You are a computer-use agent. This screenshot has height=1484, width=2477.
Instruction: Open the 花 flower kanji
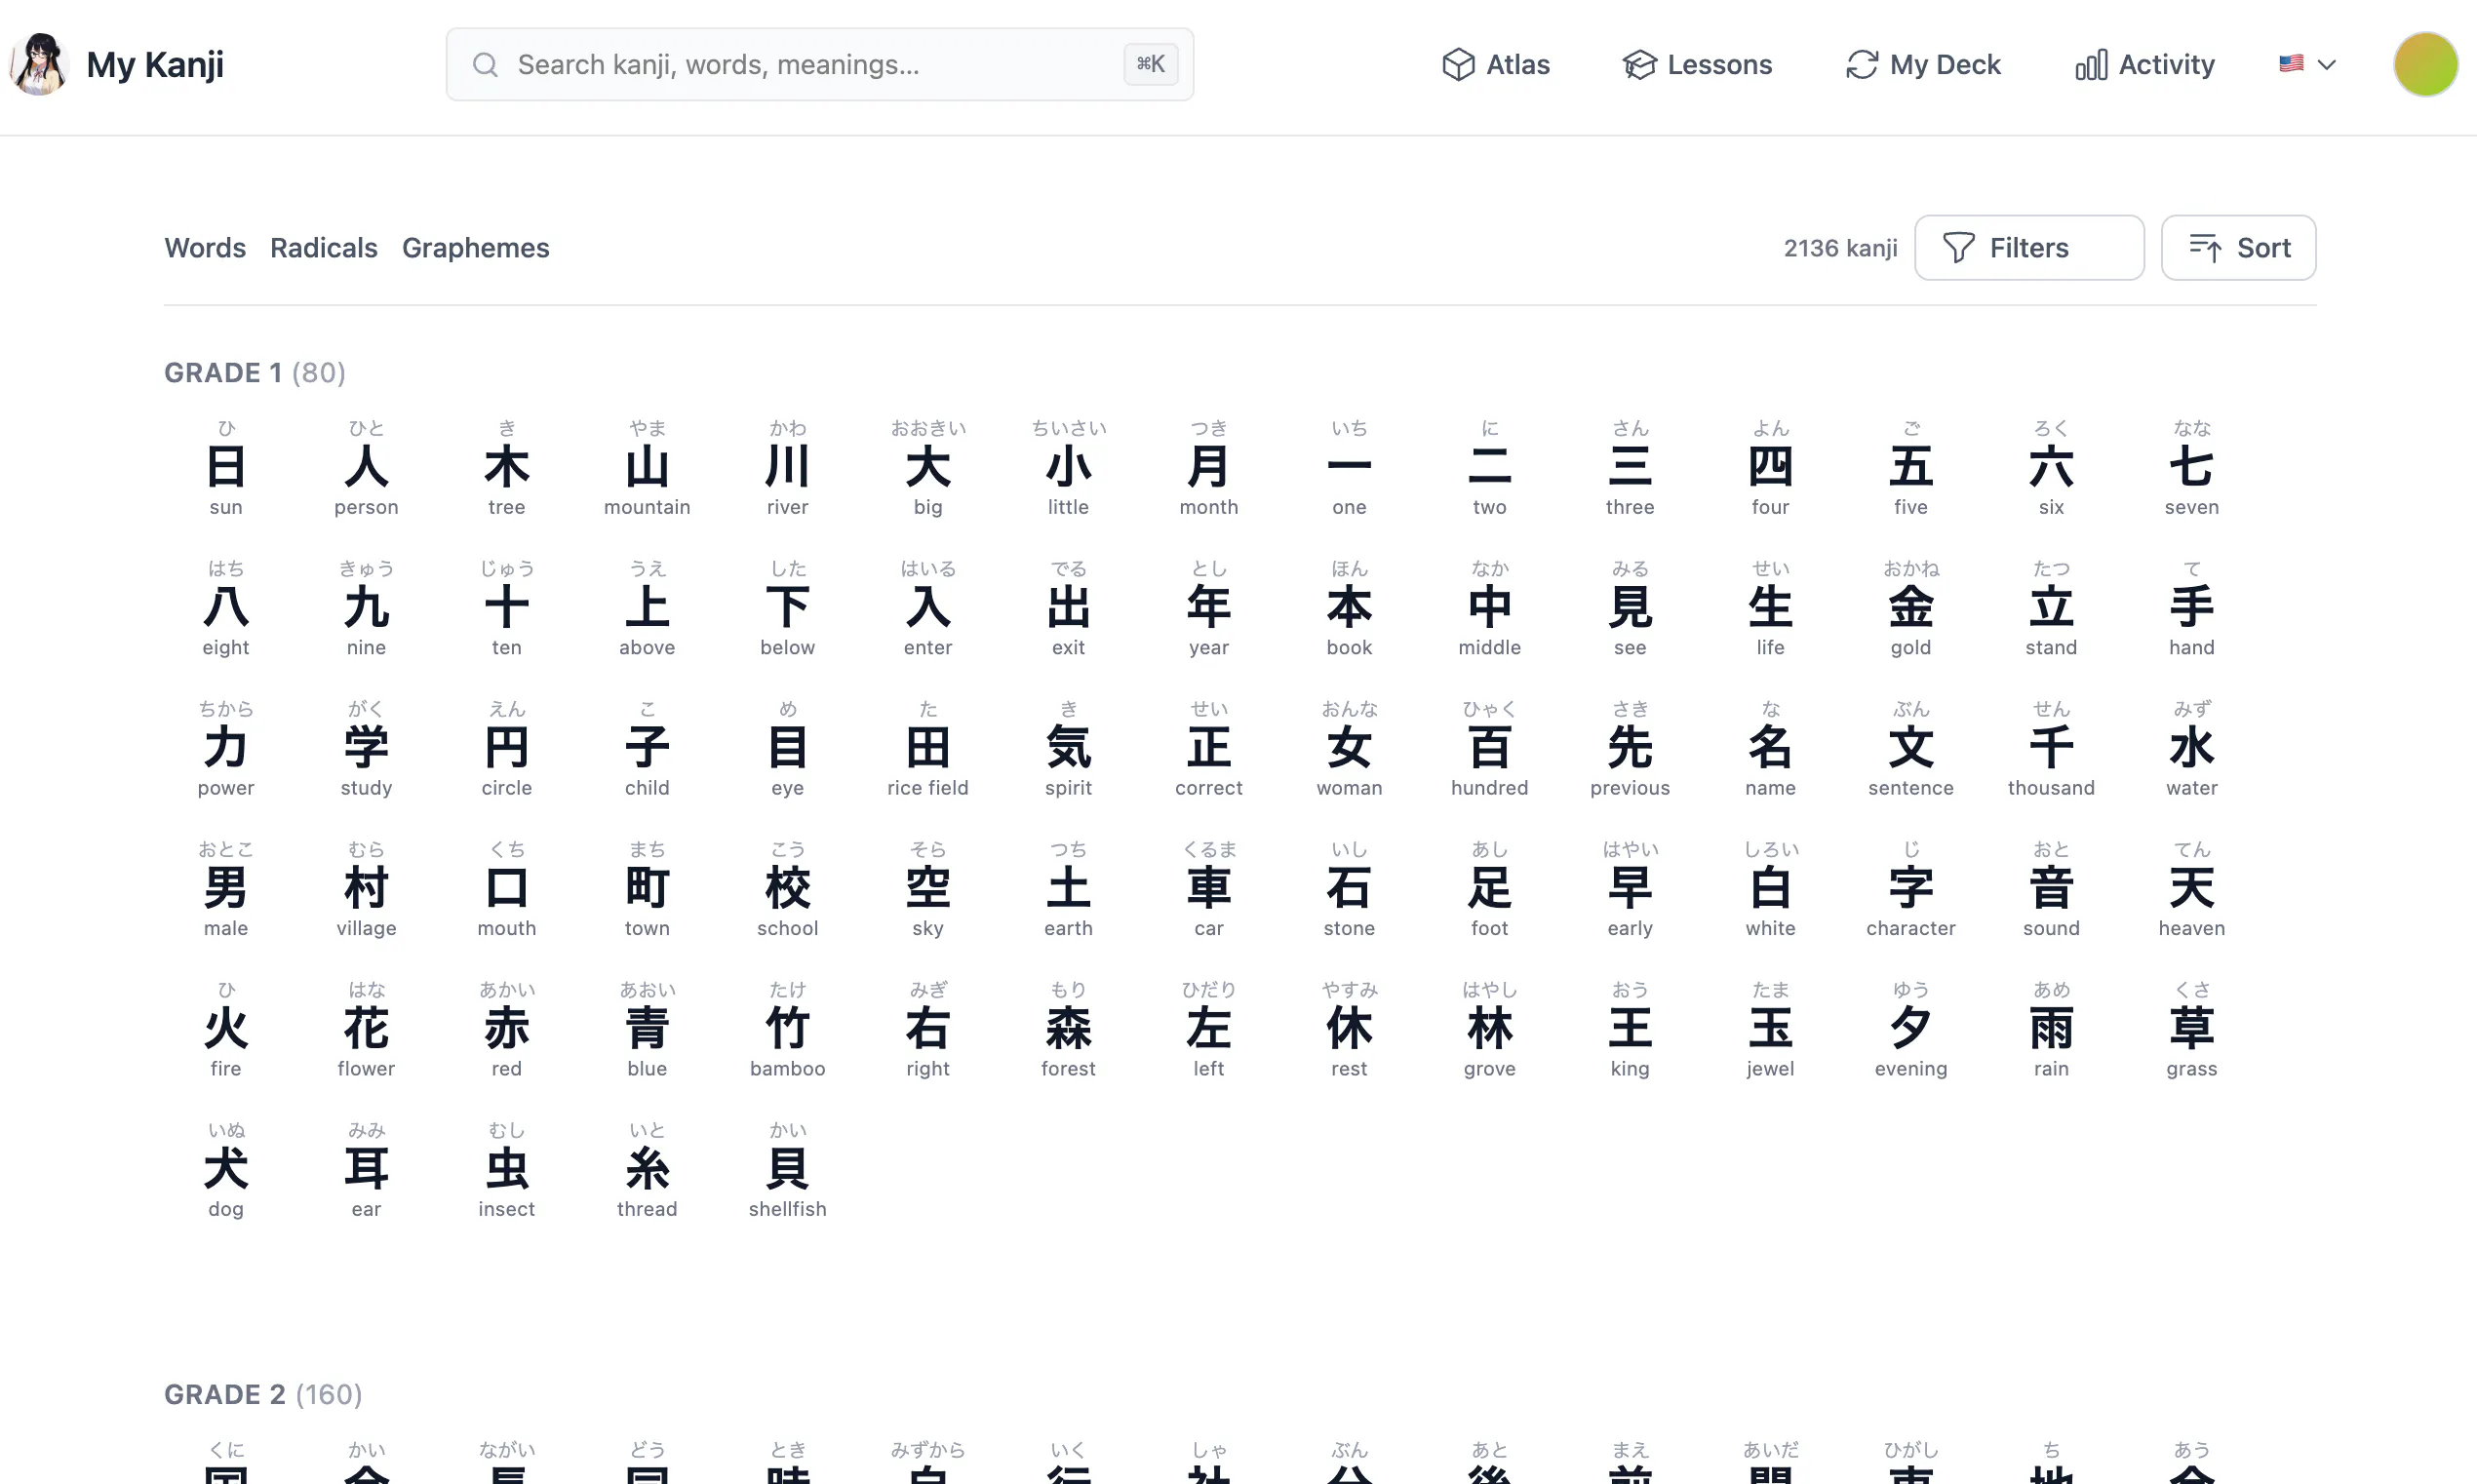tap(366, 1029)
